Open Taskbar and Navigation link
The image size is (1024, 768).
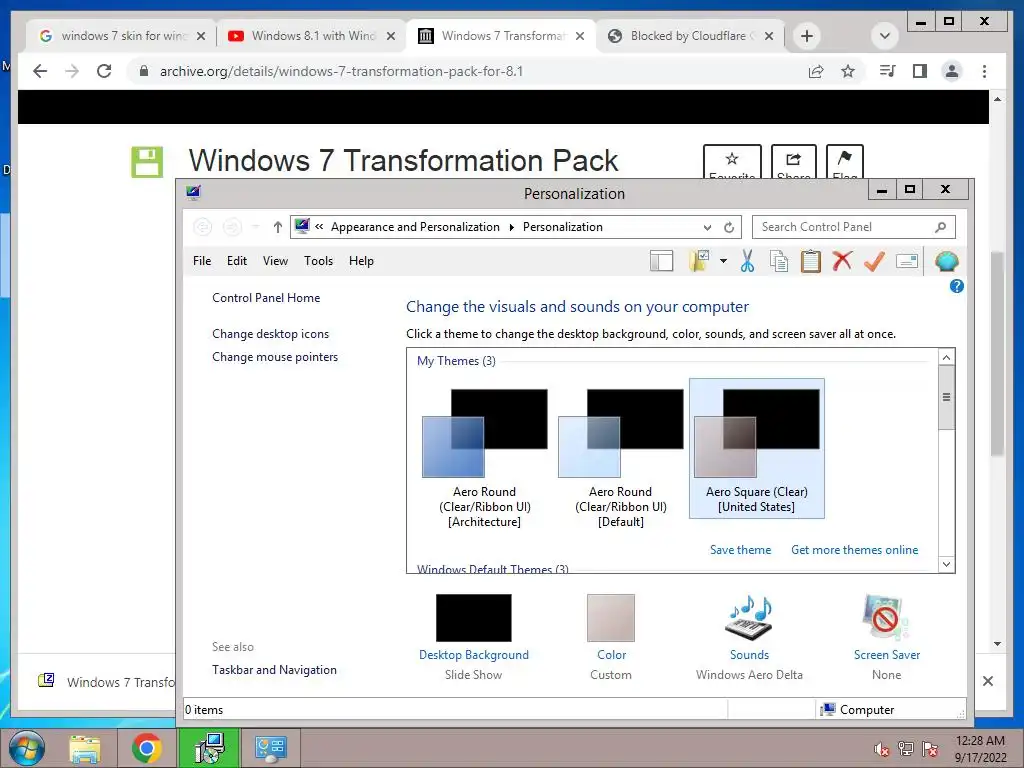coord(274,669)
